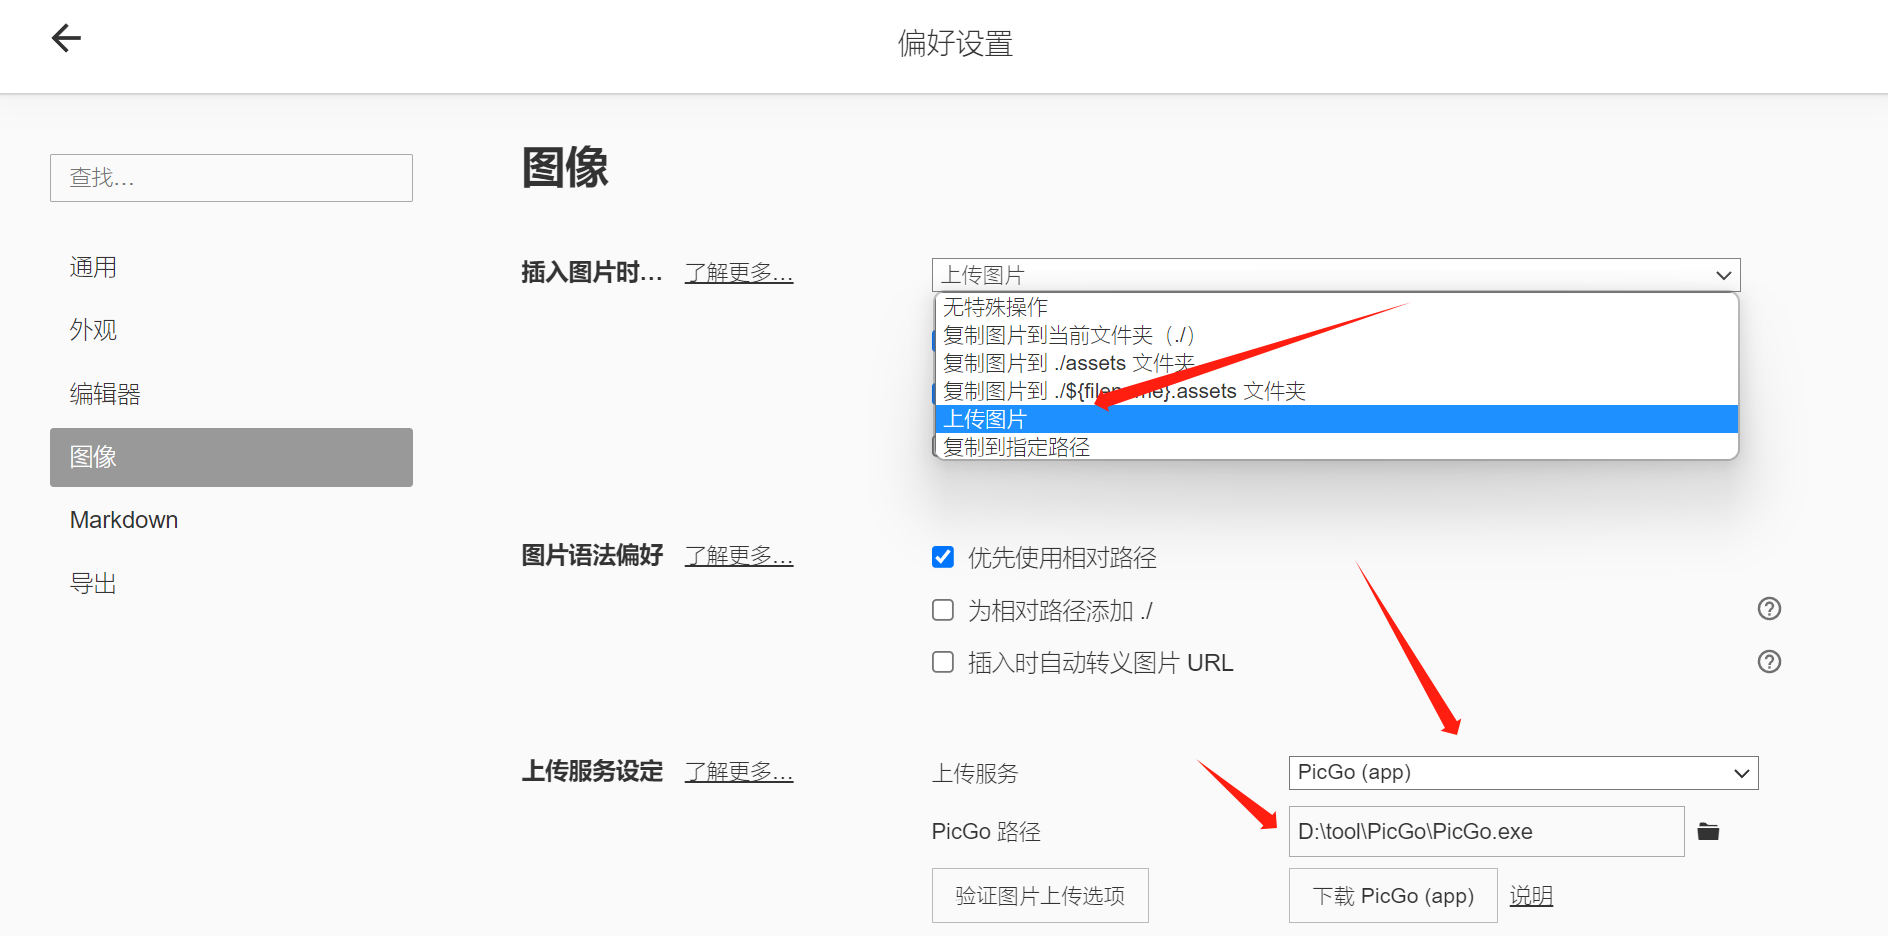This screenshot has height=936, width=1888.
Task: Choose 无特殊操作 from the list
Action: pyautogui.click(x=1336, y=307)
